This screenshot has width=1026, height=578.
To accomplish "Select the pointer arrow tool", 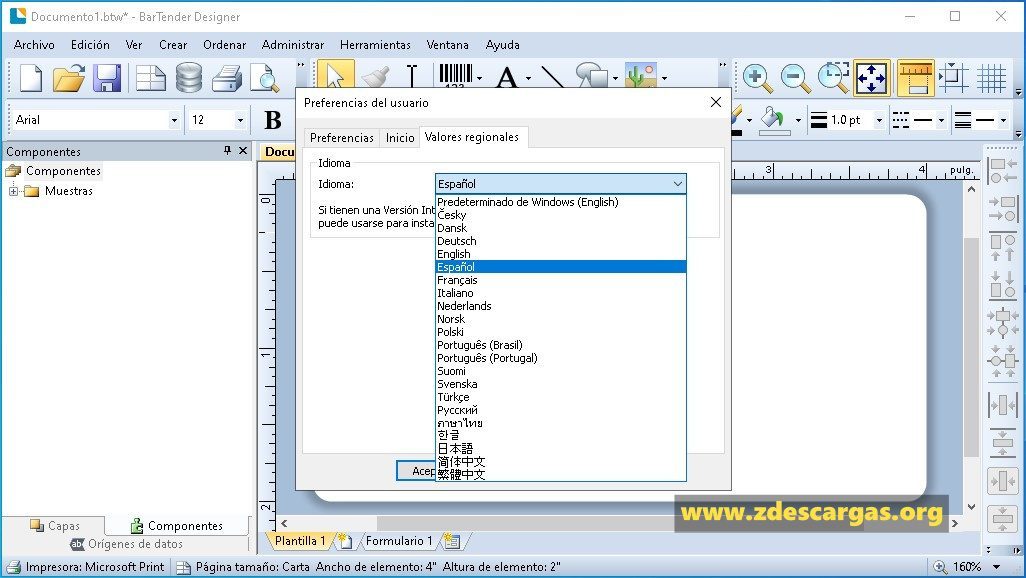I will [x=336, y=76].
